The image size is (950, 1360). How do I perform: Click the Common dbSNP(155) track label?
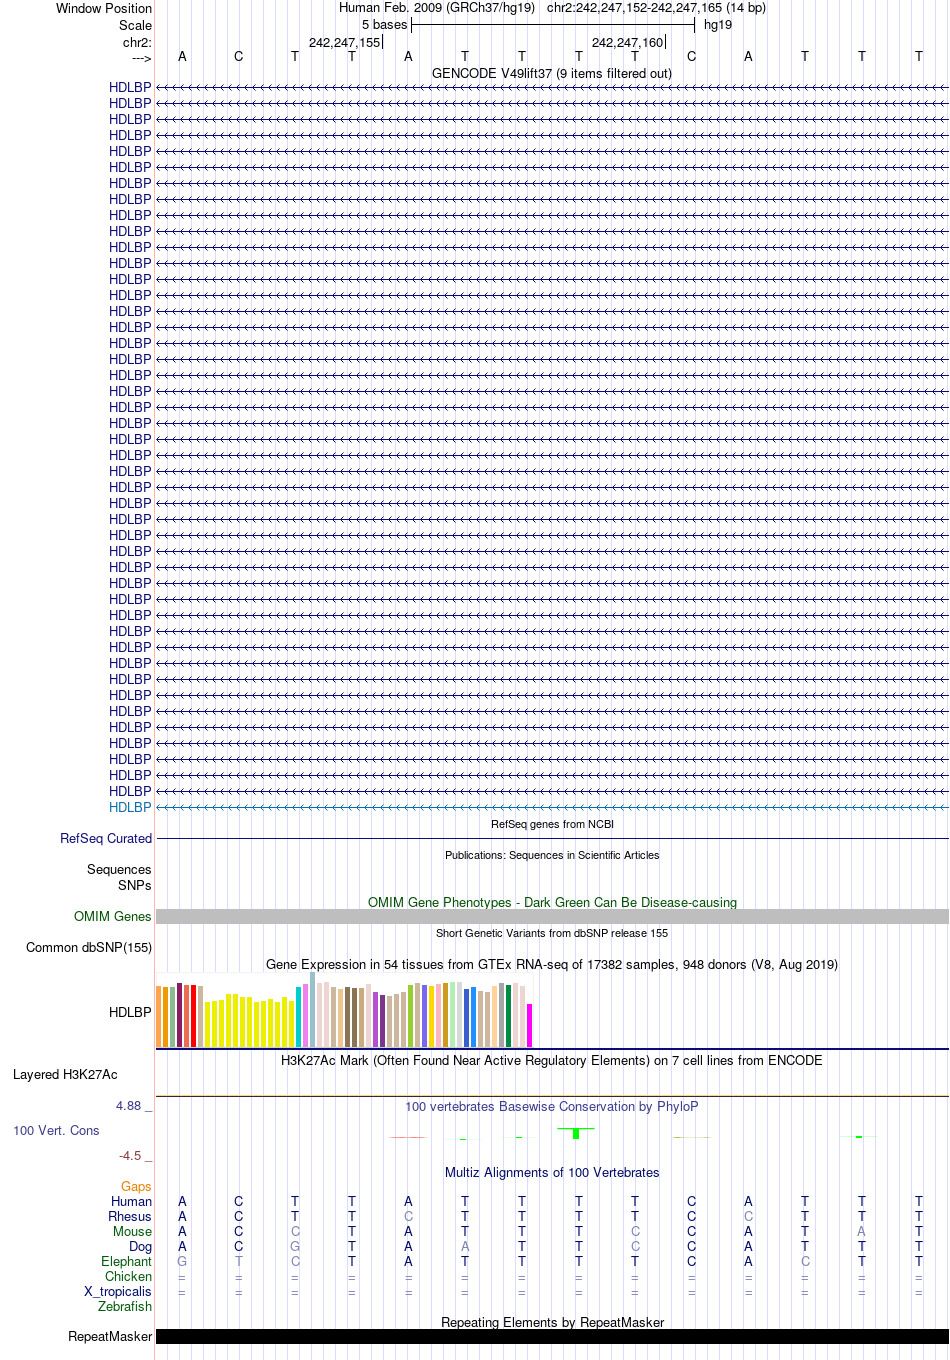(x=89, y=947)
